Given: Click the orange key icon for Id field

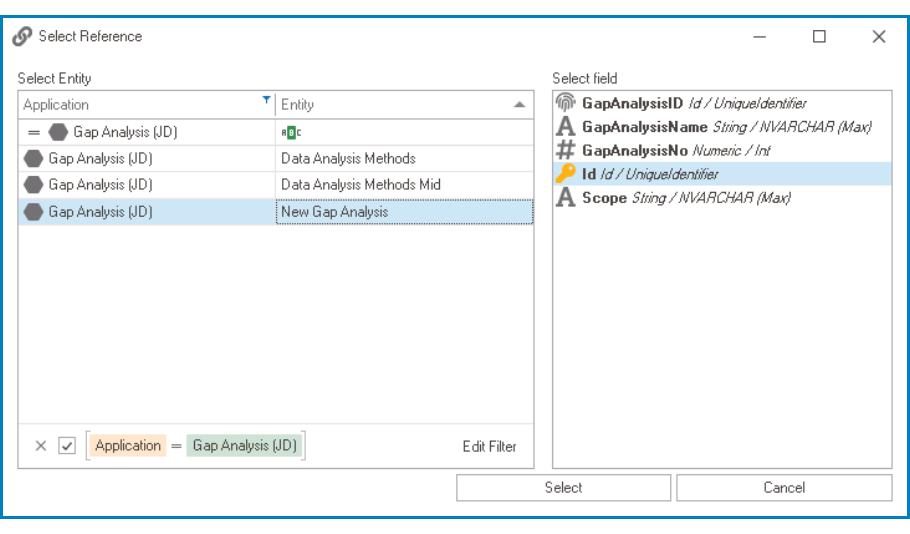Looking at the screenshot, I should [x=565, y=174].
